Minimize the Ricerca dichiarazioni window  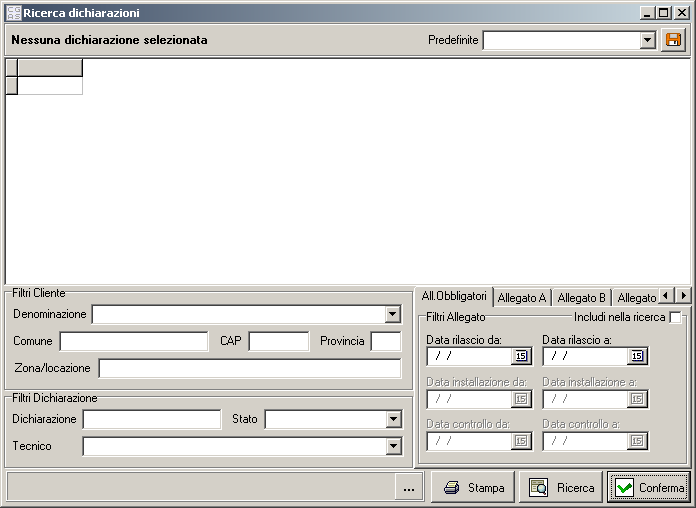(x=647, y=13)
